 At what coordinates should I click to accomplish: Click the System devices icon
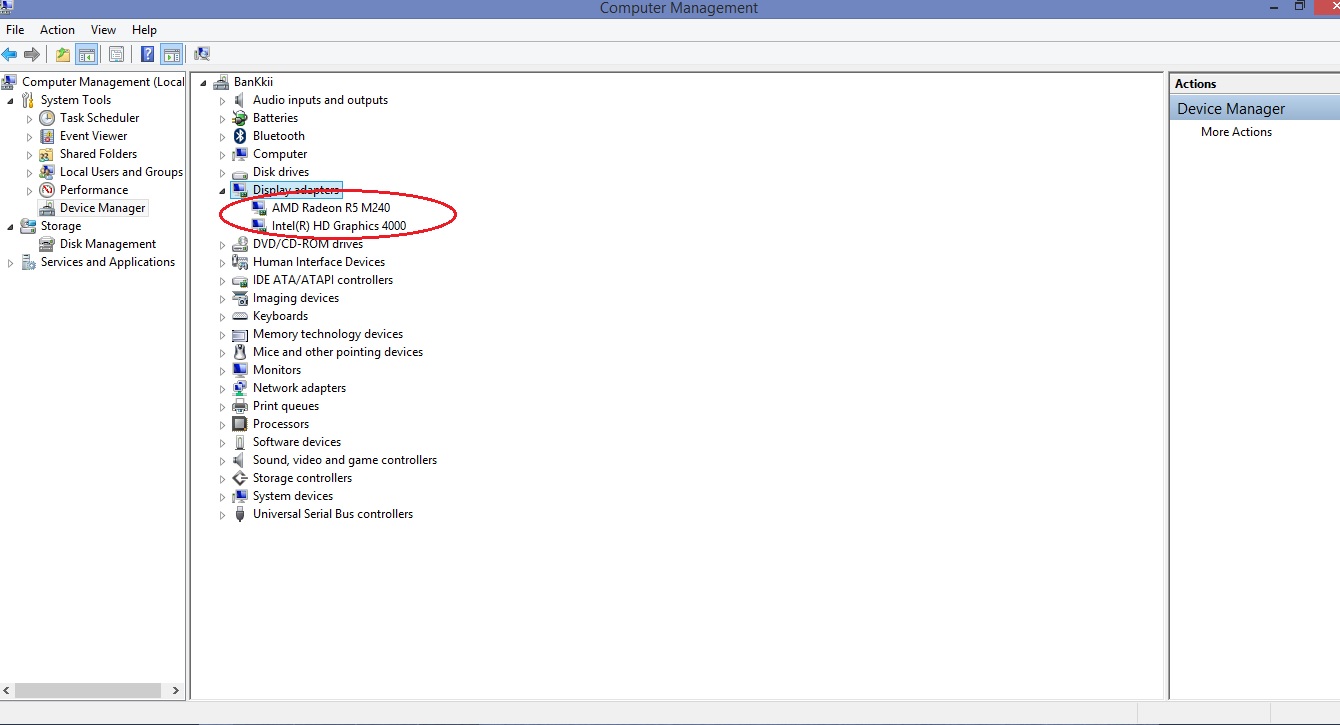(240, 496)
